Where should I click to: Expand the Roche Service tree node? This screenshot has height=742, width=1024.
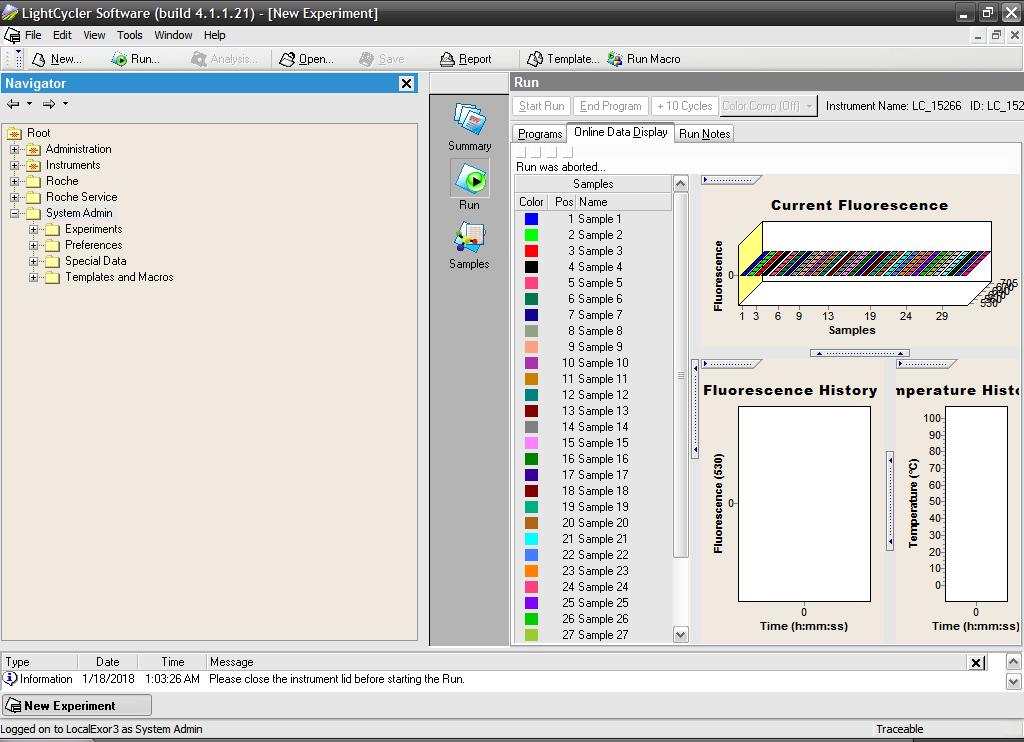(14, 197)
